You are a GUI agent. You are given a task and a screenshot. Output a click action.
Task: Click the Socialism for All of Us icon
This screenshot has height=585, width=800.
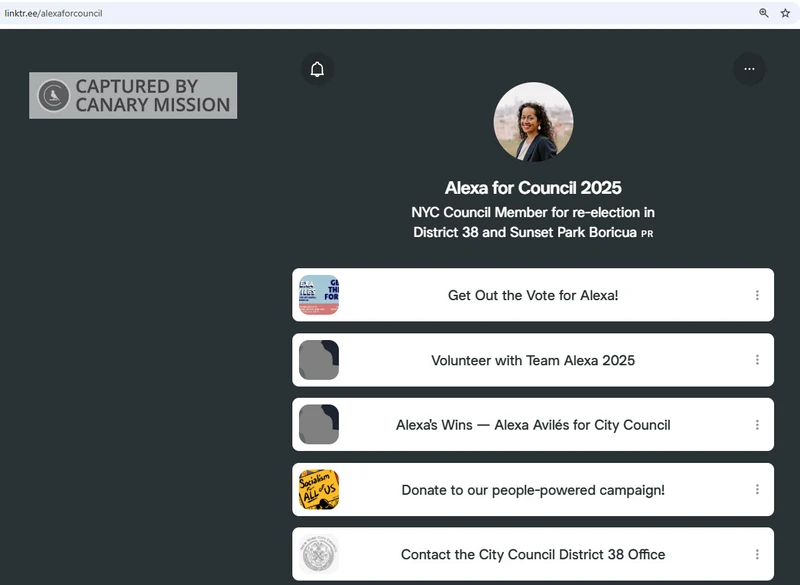tap(319, 490)
